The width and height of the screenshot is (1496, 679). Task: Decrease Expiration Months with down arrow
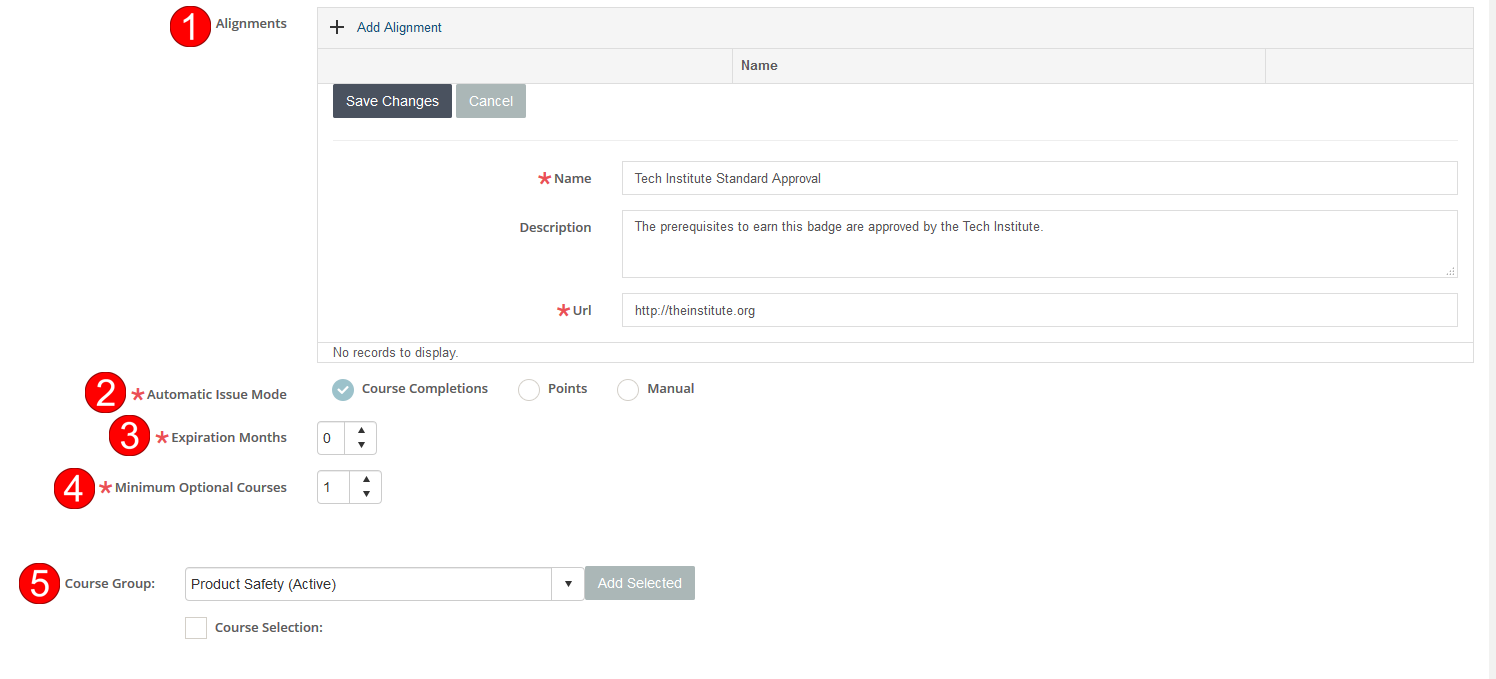click(361, 445)
